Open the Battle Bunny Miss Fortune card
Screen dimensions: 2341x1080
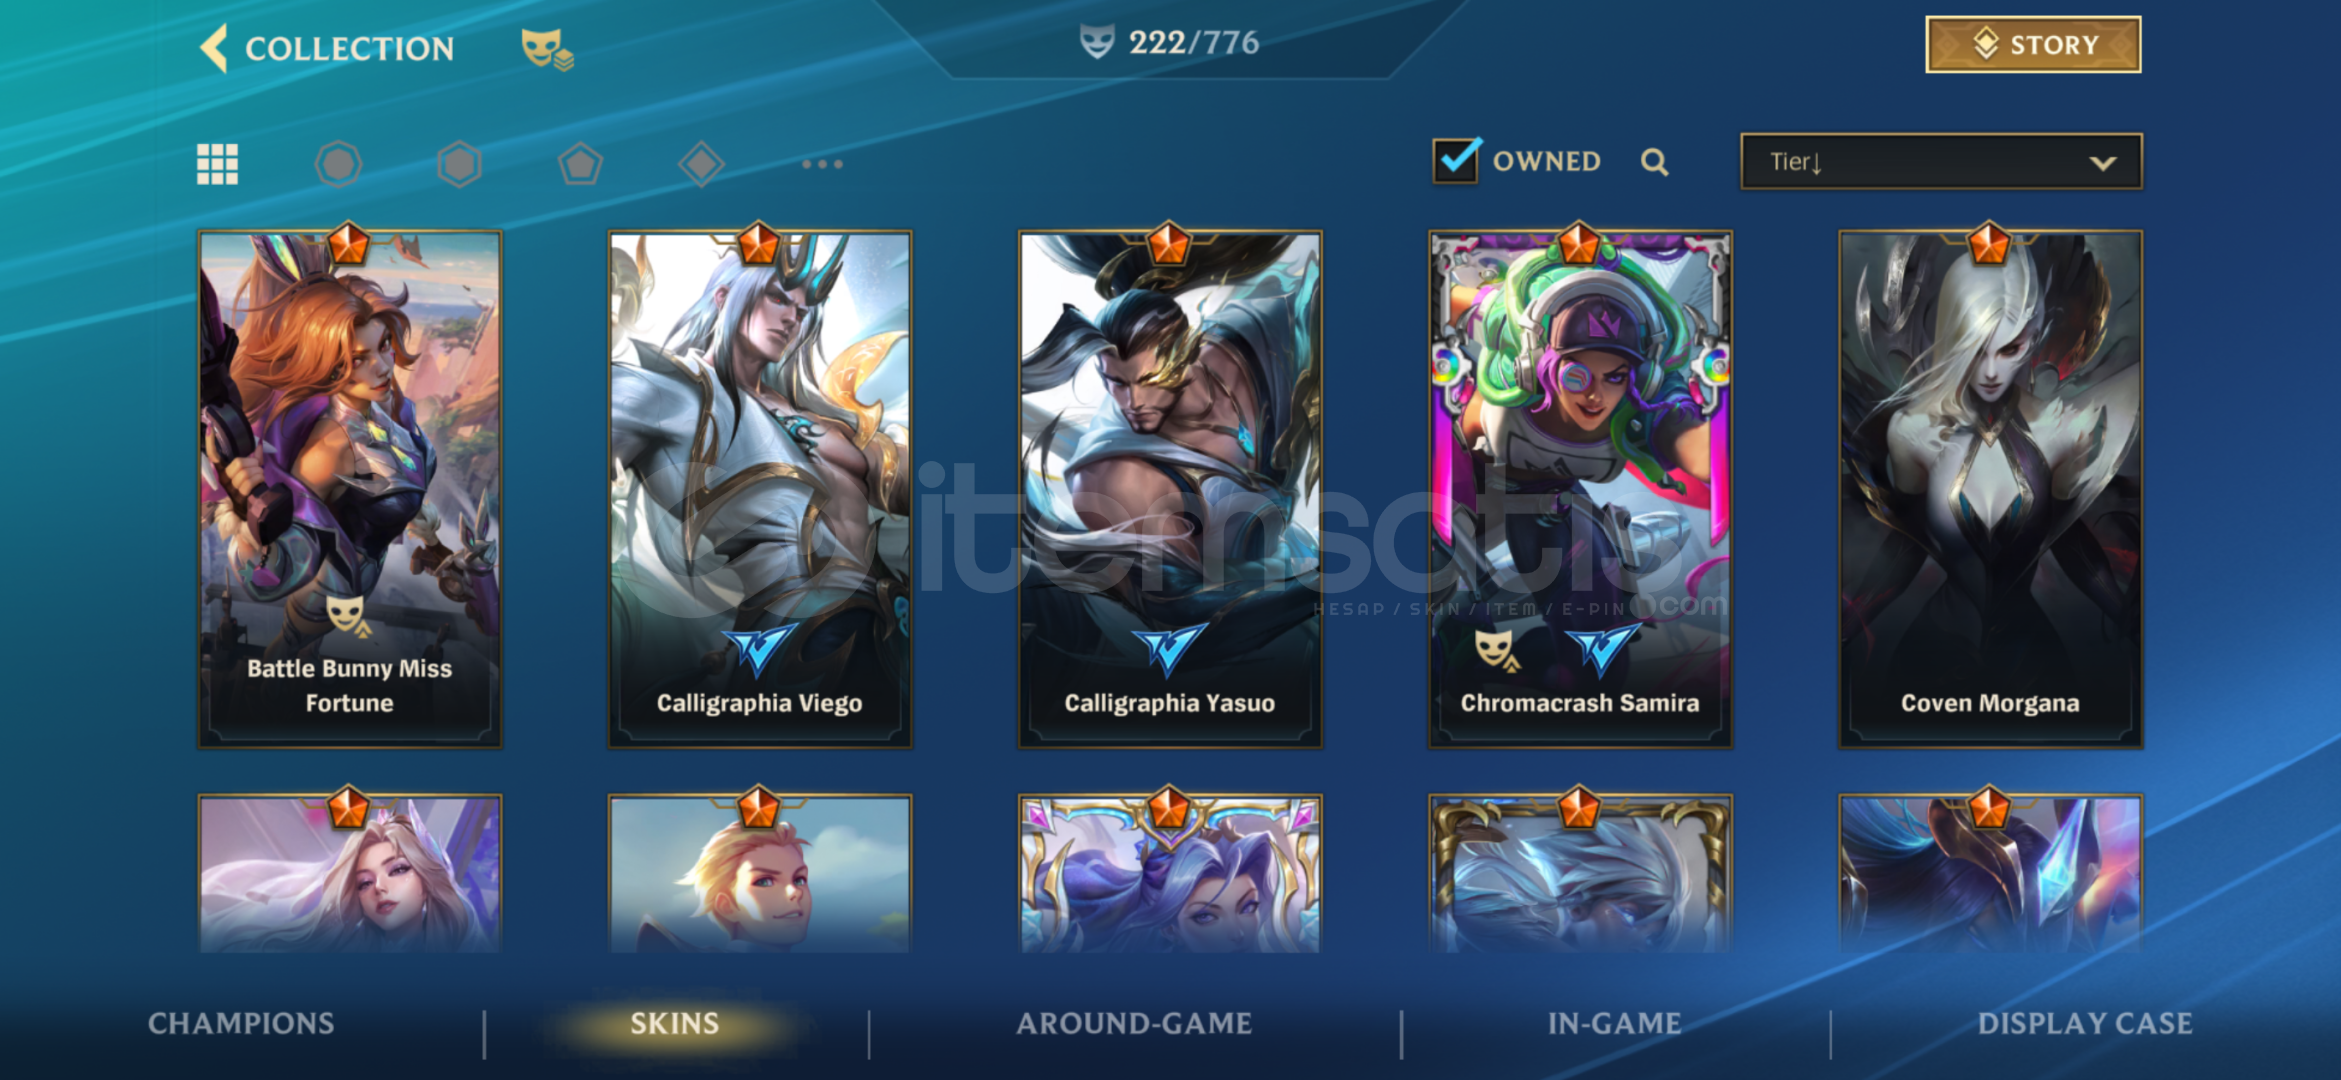[350, 489]
